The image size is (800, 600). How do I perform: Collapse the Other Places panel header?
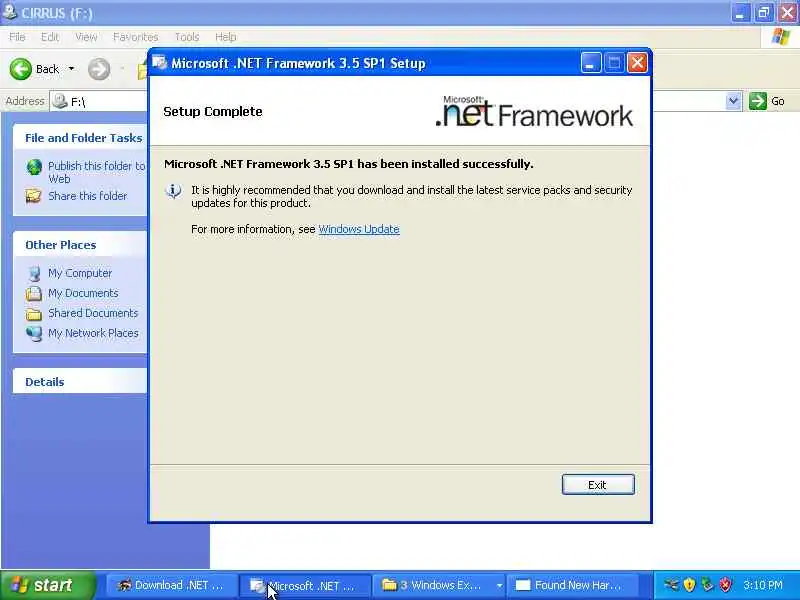pos(80,245)
